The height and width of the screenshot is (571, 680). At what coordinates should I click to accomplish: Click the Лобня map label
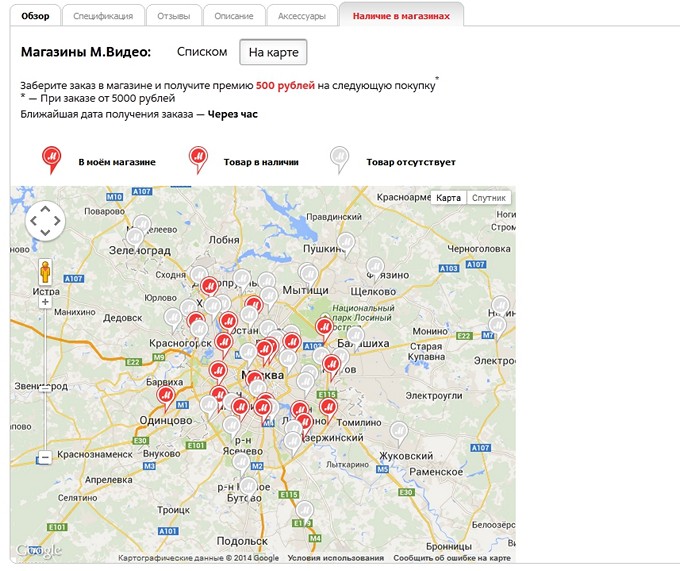224,240
